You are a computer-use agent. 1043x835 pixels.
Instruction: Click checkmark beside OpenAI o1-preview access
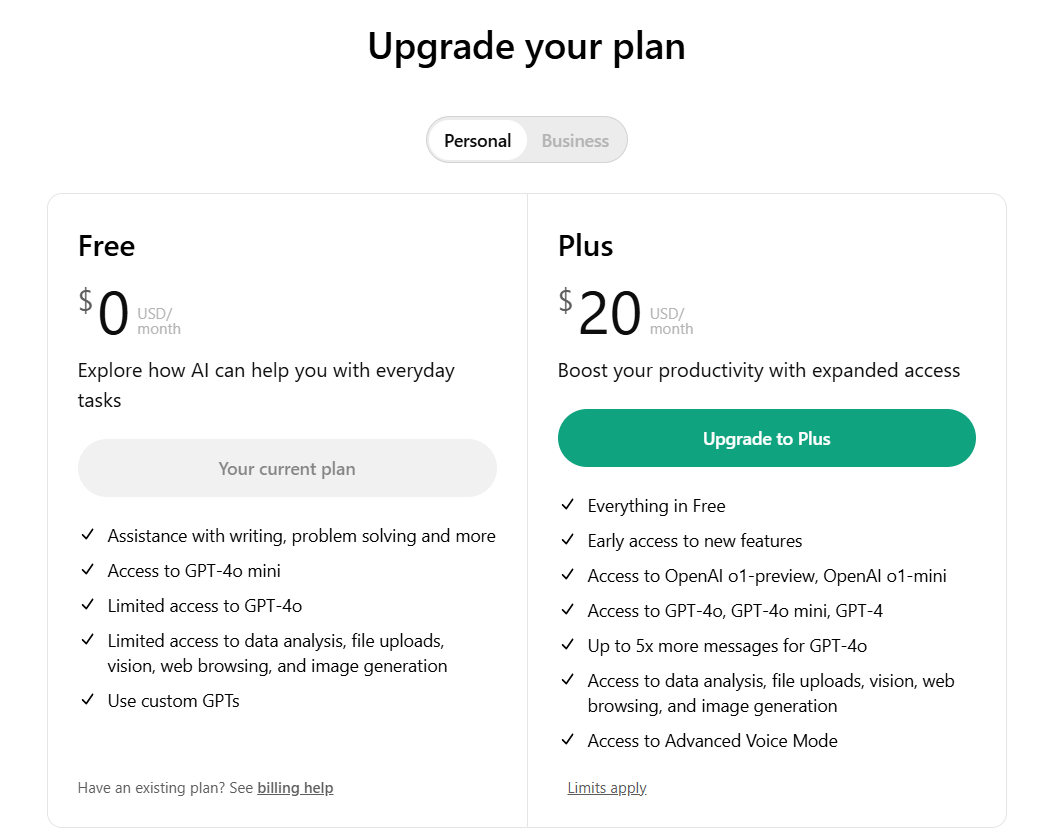click(x=568, y=575)
